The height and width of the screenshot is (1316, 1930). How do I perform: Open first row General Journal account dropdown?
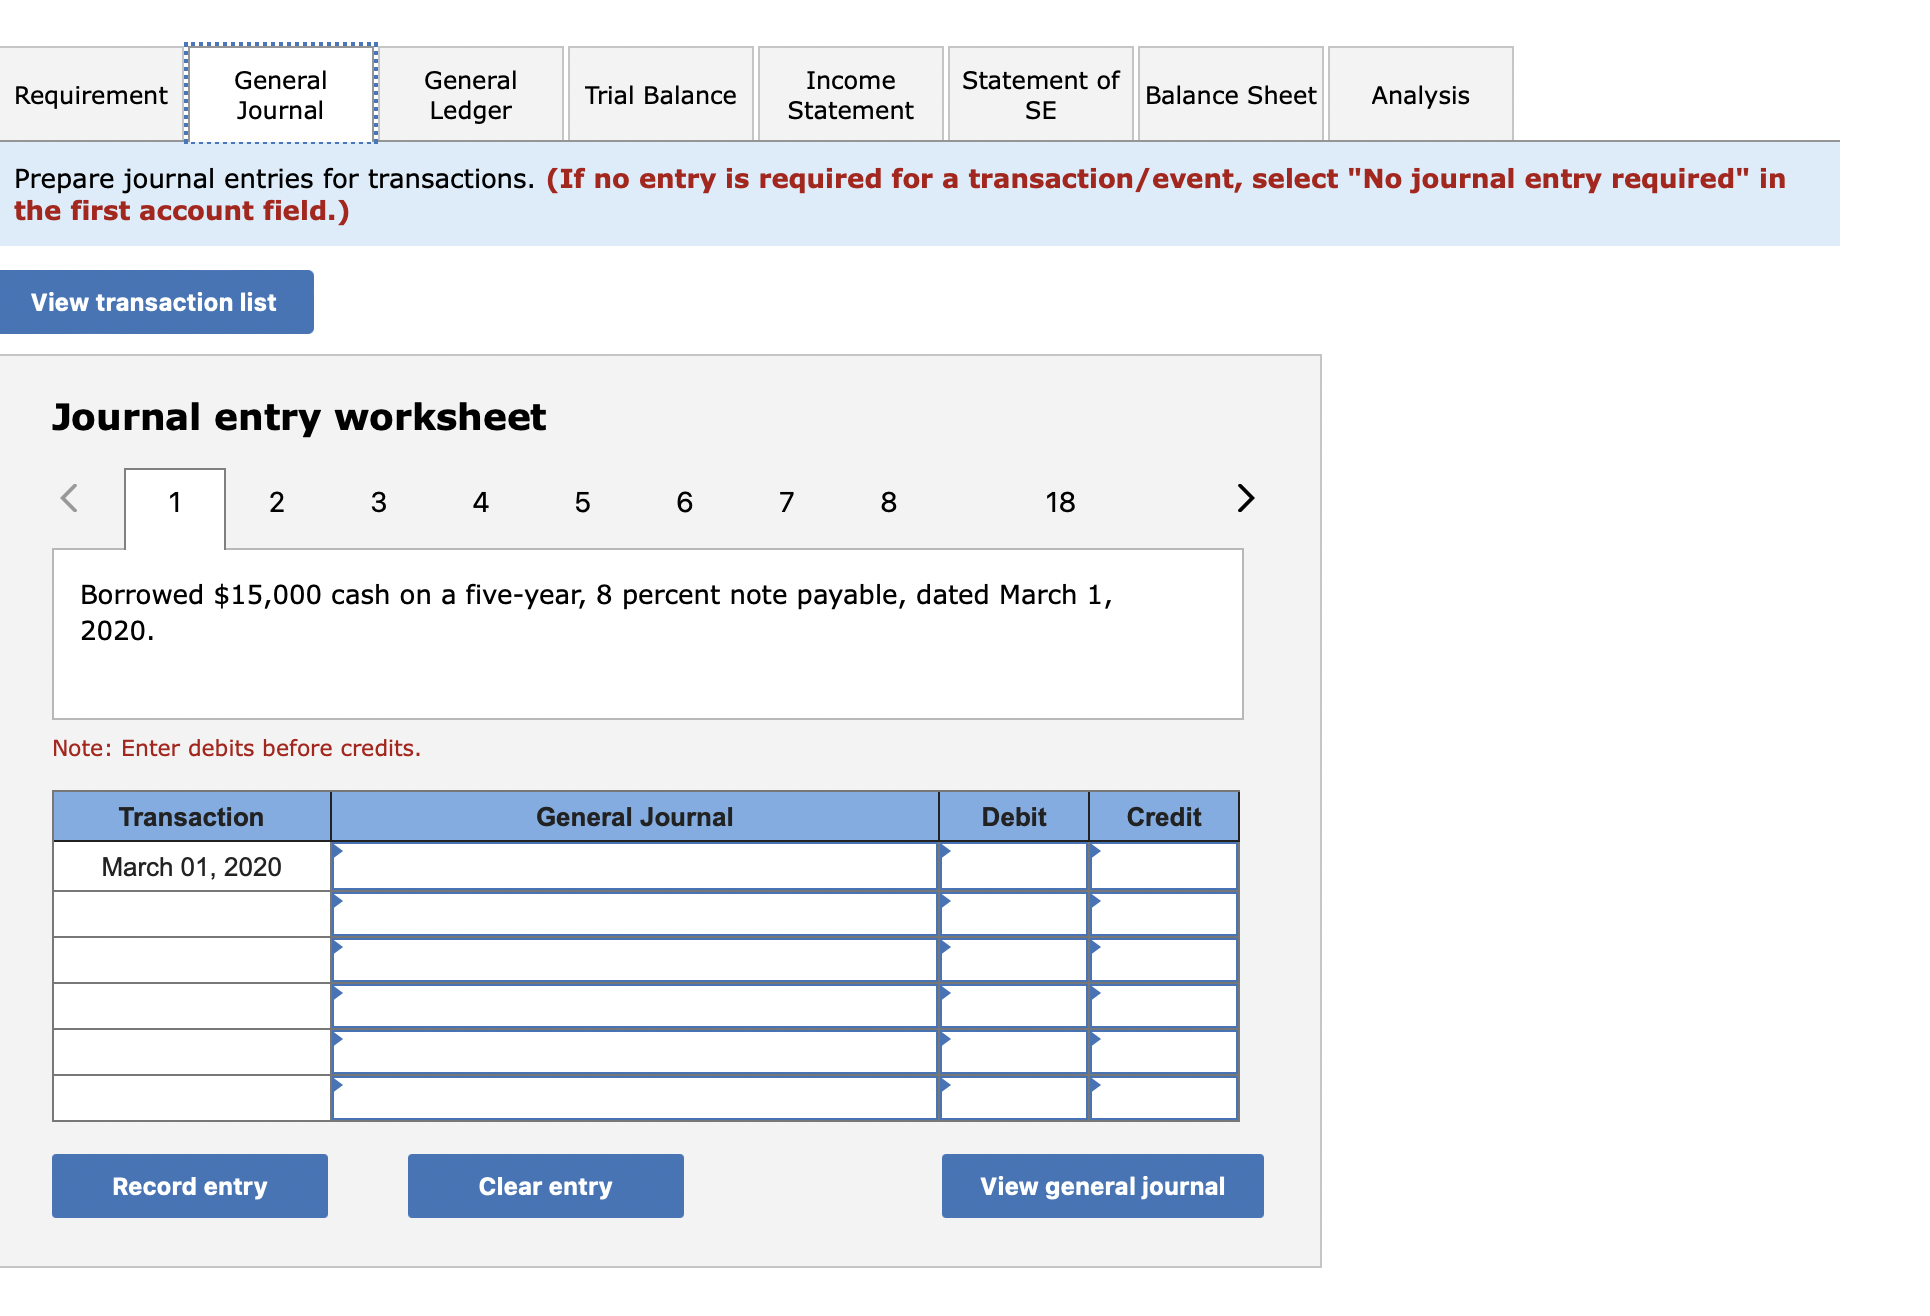pyautogui.click(x=635, y=867)
